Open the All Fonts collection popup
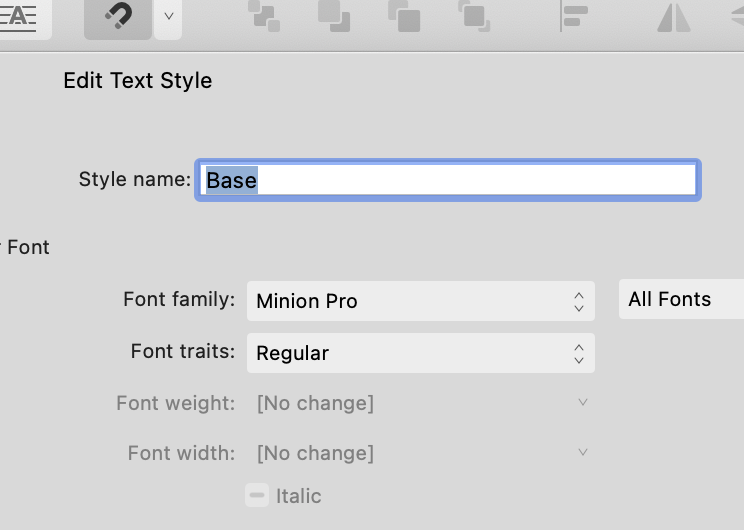The height and width of the screenshot is (530, 744). [x=681, y=299]
